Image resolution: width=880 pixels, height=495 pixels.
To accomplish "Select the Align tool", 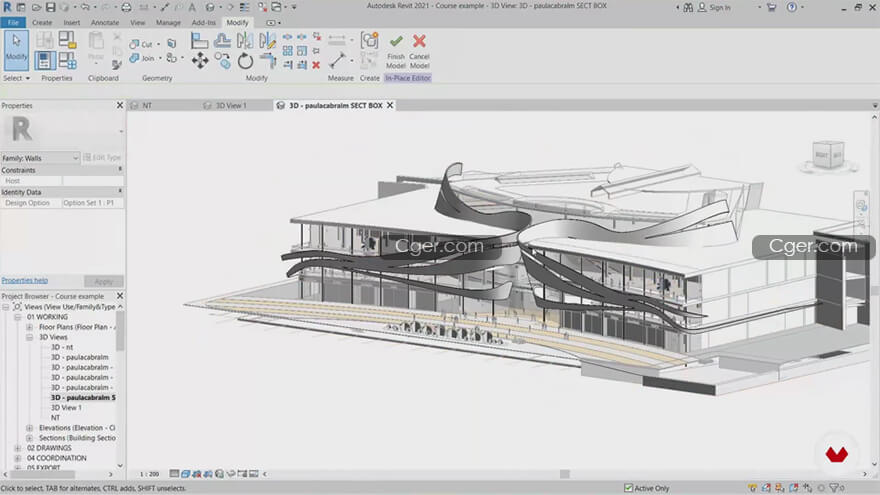I will click(199, 40).
